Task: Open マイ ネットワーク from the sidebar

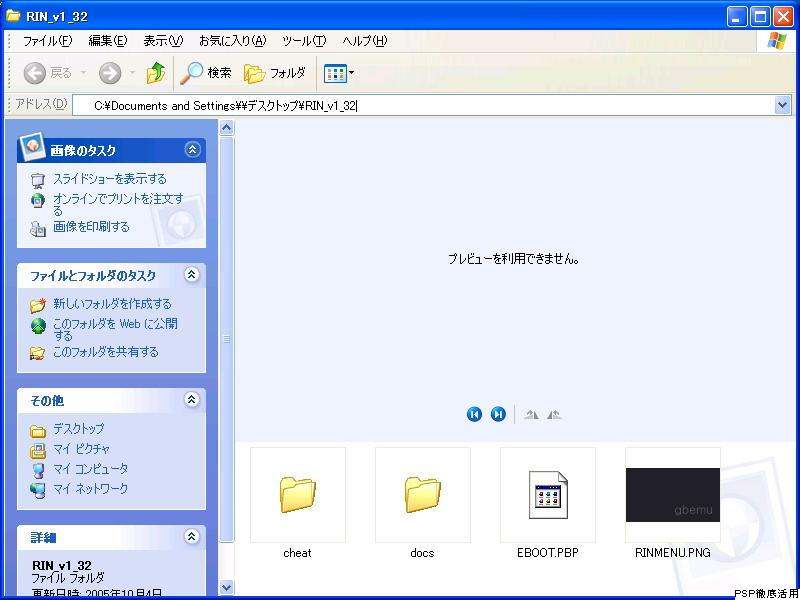Action: (x=91, y=488)
